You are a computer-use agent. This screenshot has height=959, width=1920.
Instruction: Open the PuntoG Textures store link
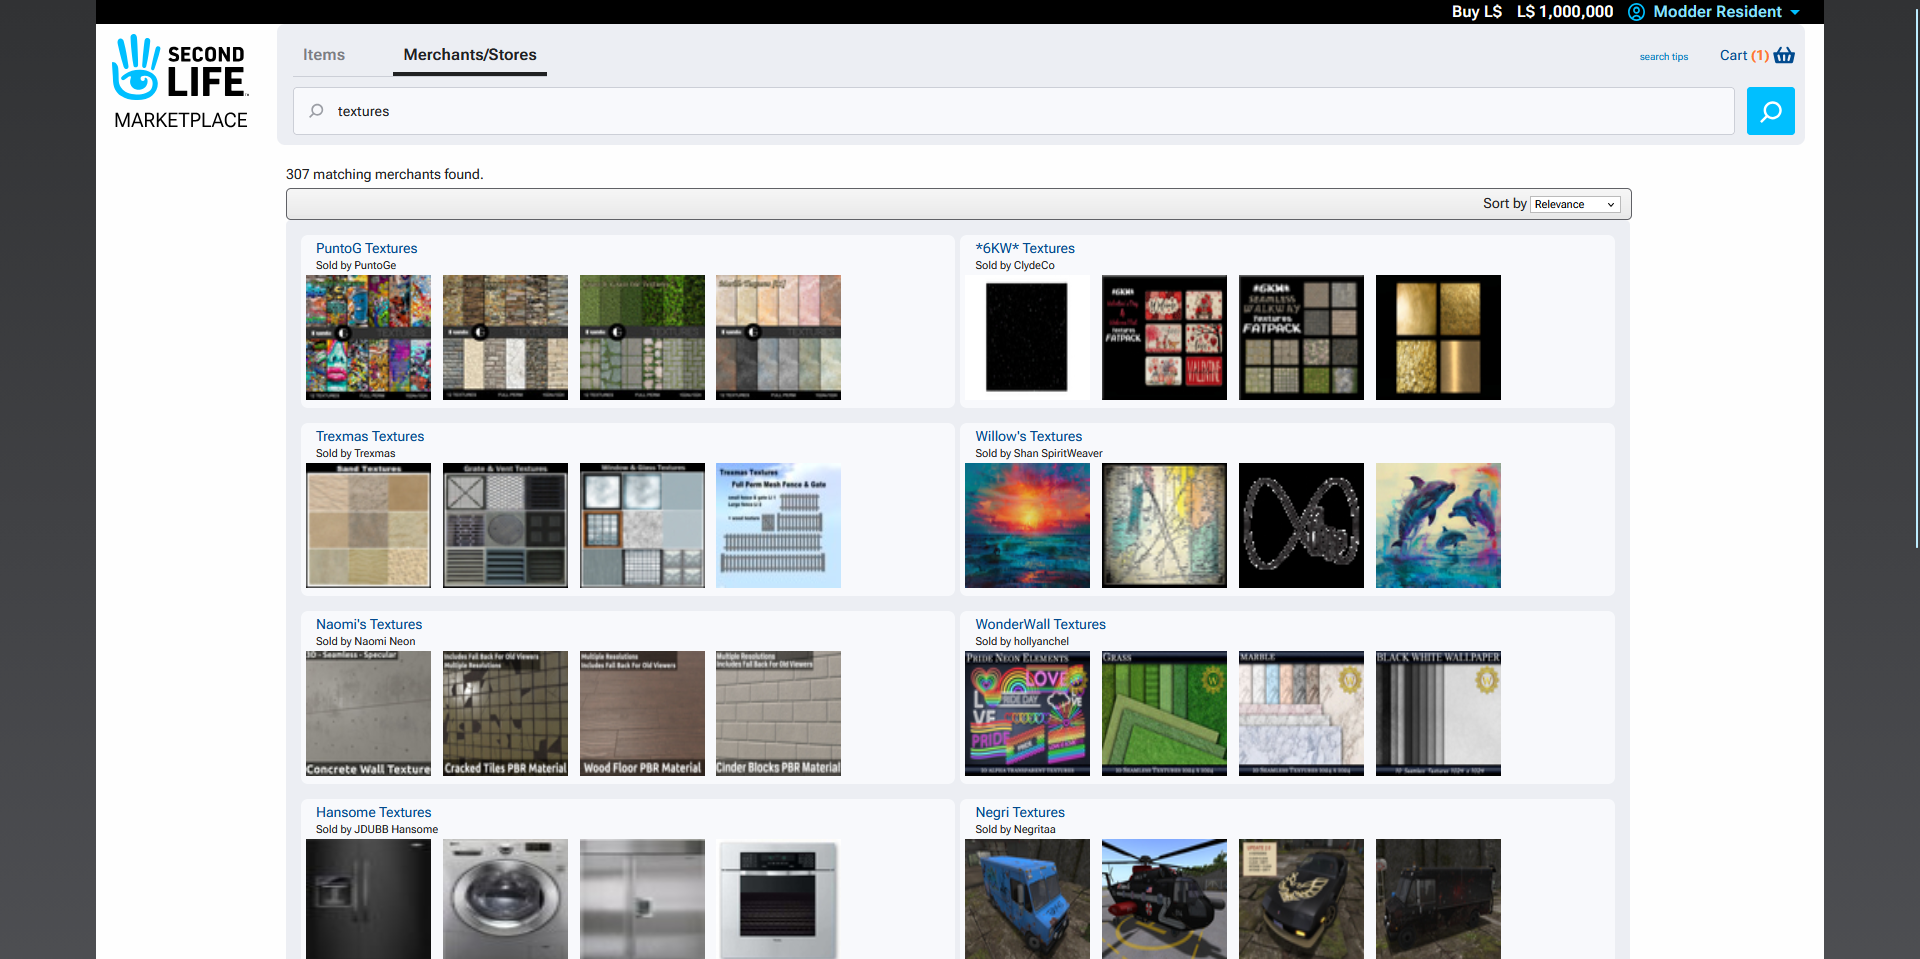point(366,248)
